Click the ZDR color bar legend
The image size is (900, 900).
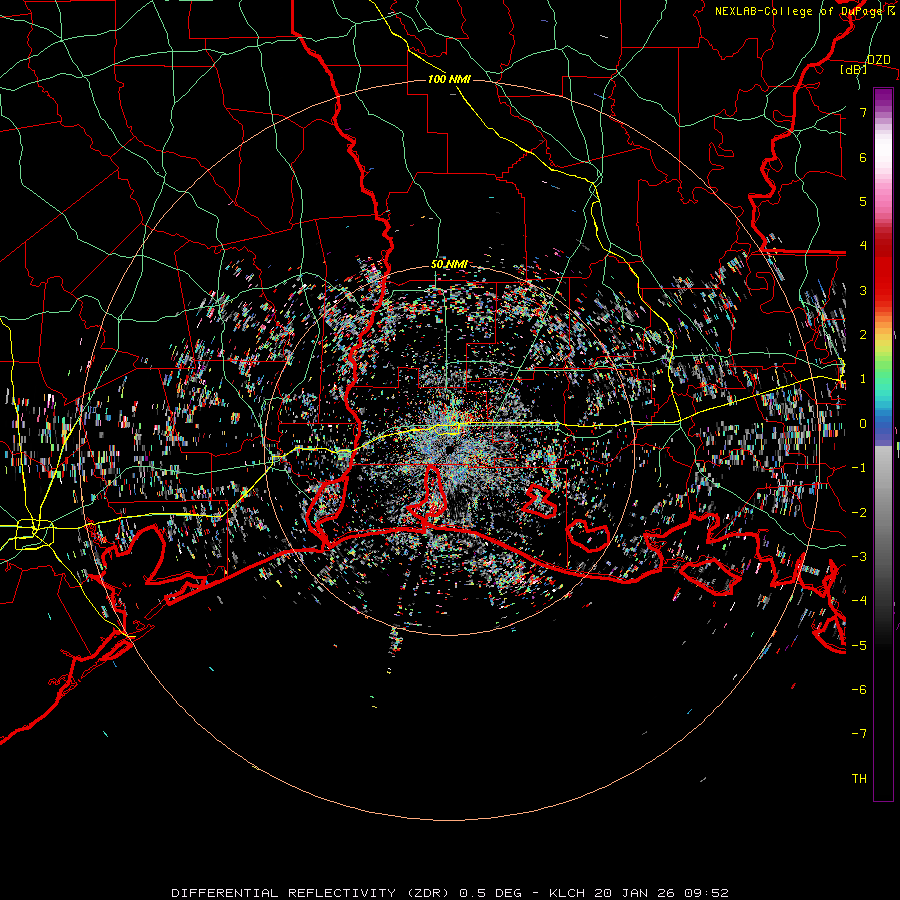[x=883, y=444]
